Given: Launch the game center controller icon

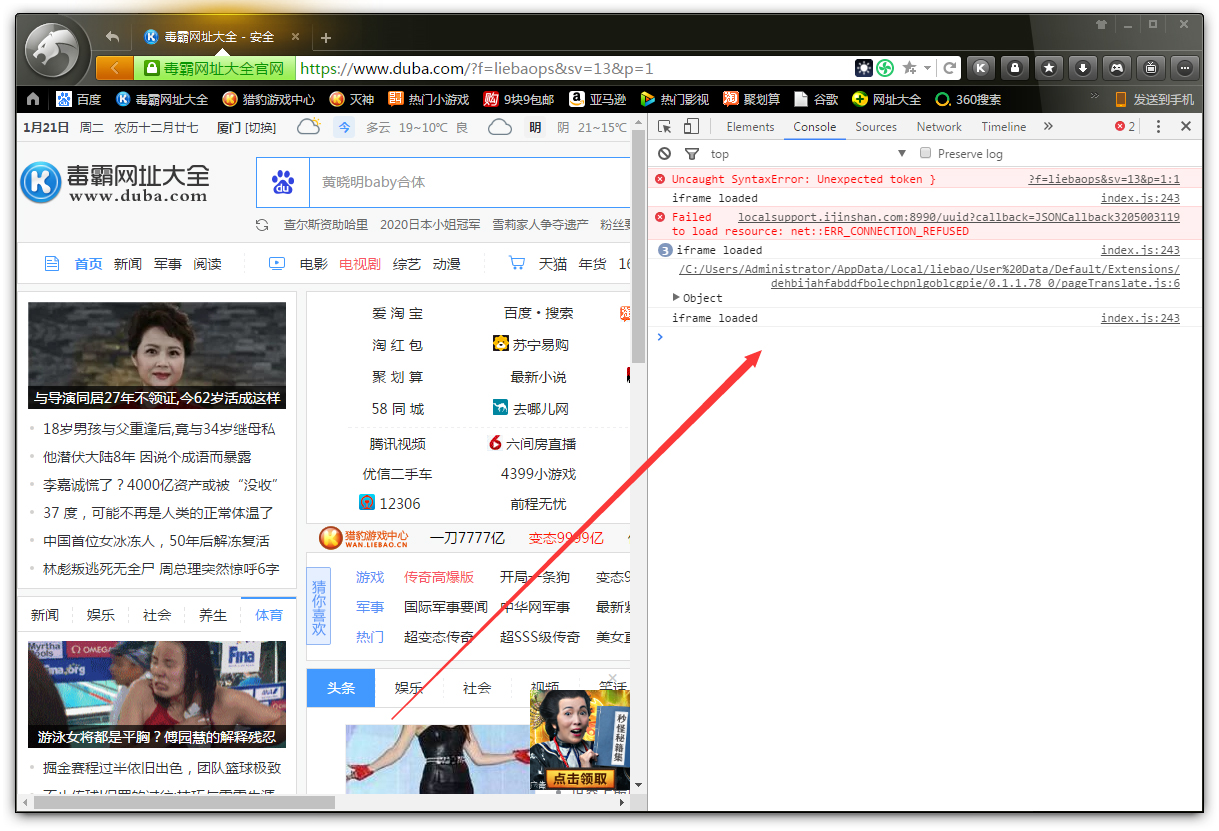Looking at the screenshot, I should tap(1118, 68).
